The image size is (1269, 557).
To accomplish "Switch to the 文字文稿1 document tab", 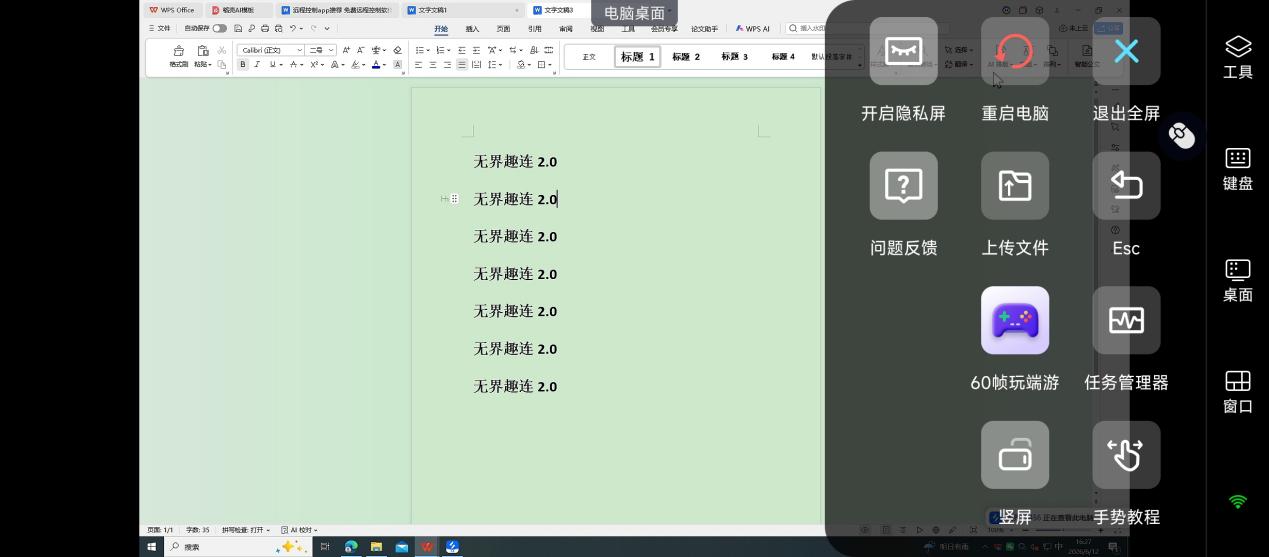I will pyautogui.click(x=462, y=10).
